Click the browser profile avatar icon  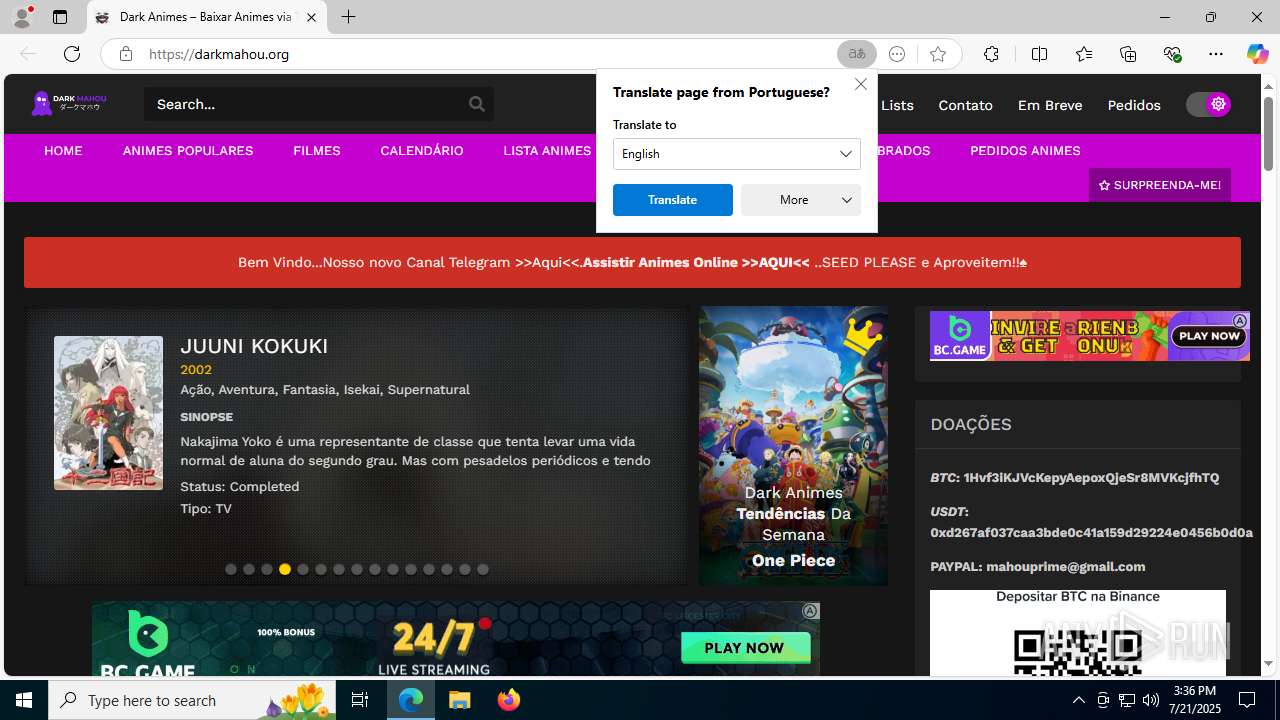(22, 16)
